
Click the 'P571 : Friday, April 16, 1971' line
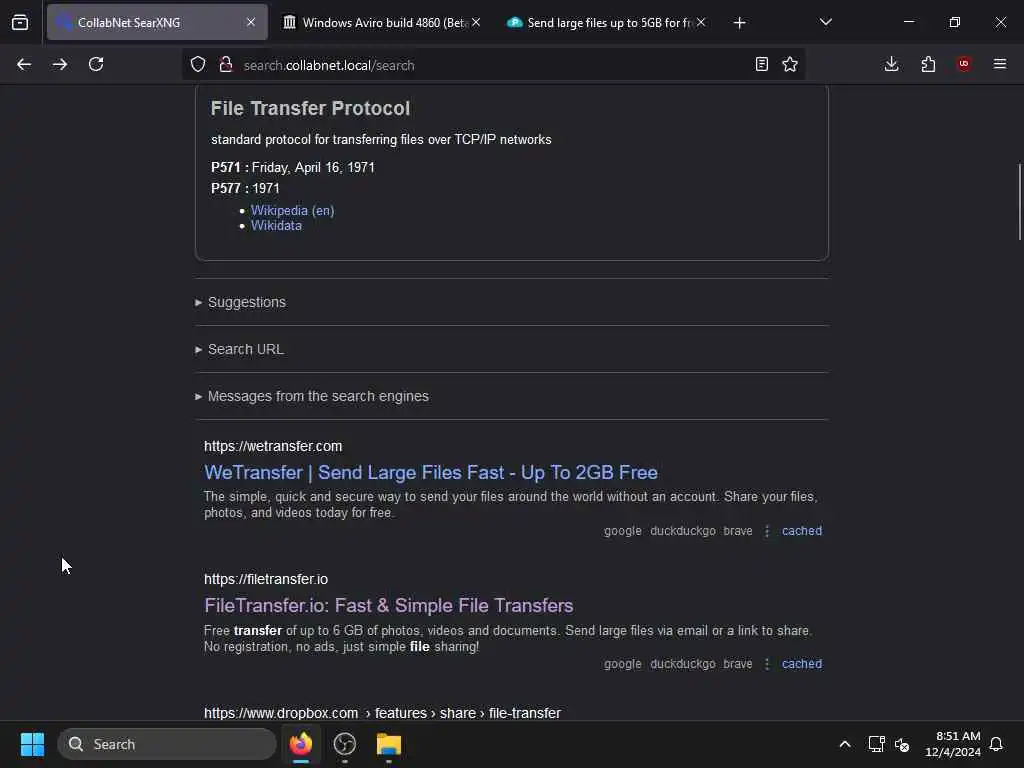[293, 167]
